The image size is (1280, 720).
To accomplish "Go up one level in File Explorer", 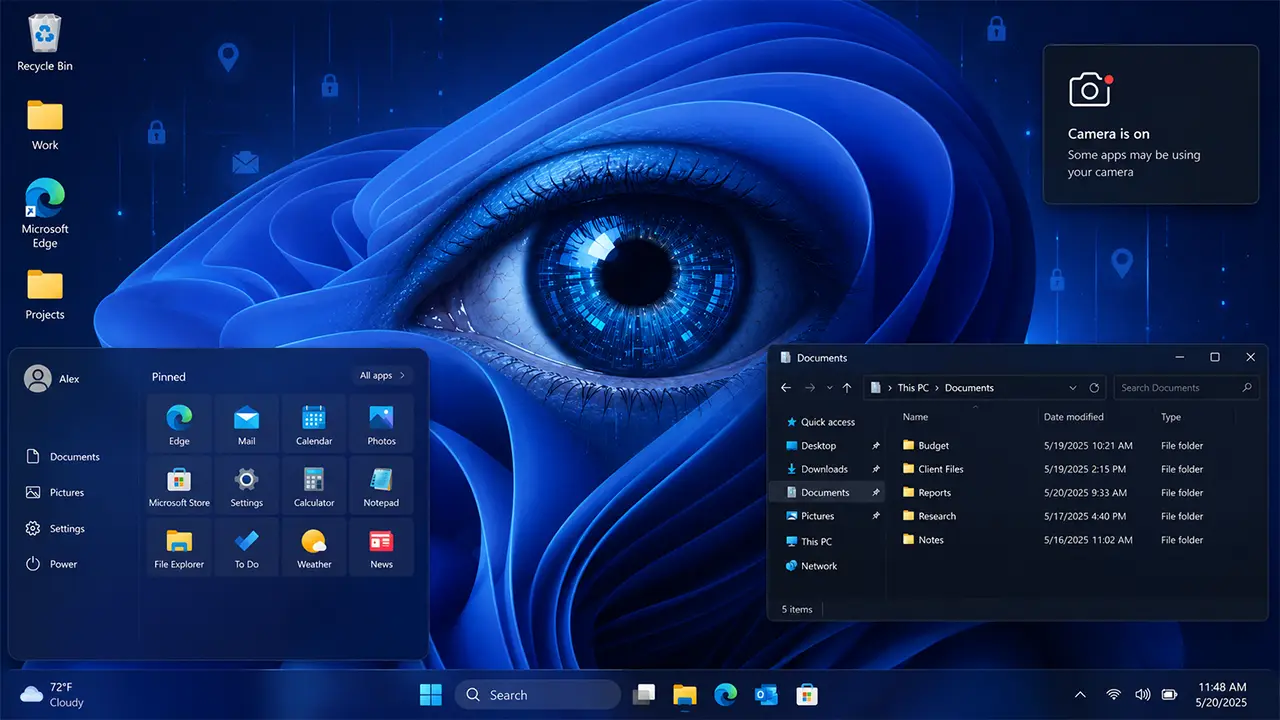I will (x=847, y=388).
